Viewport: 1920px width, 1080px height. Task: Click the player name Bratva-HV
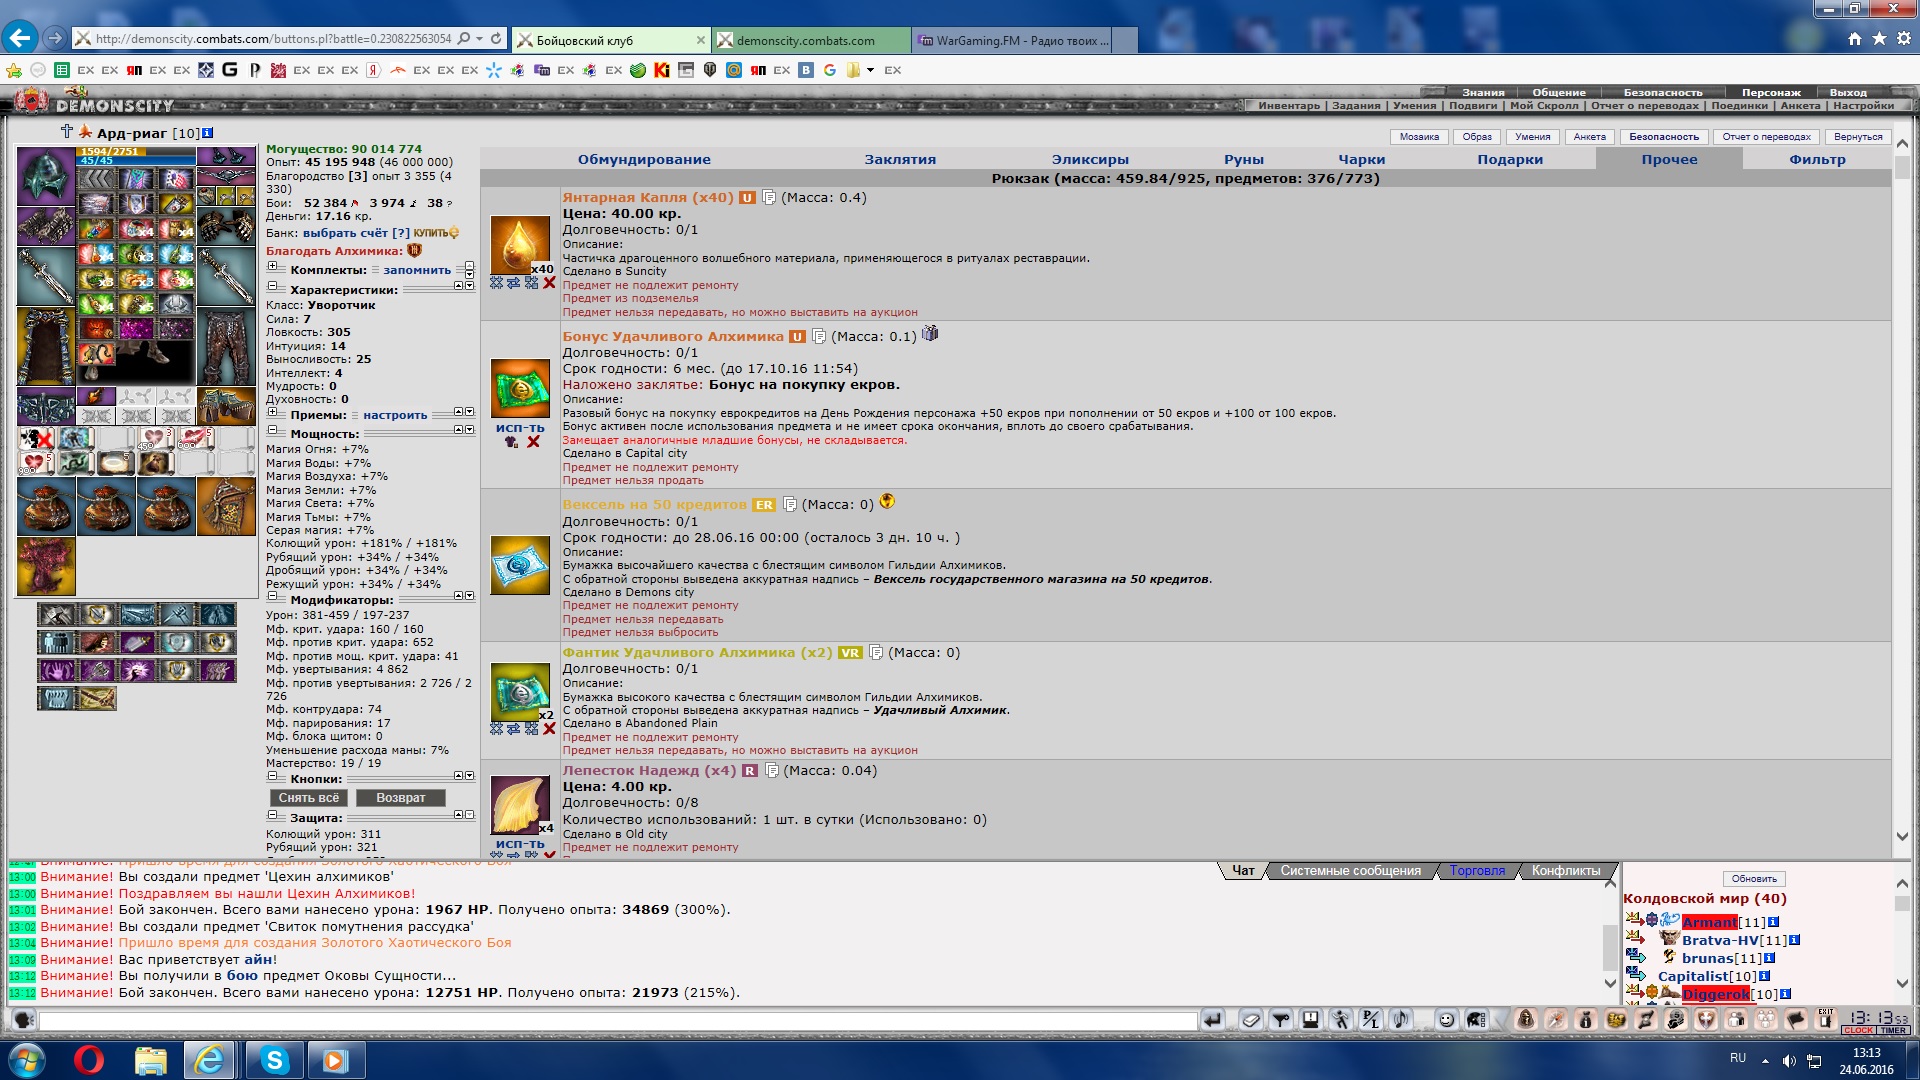[x=1720, y=940]
